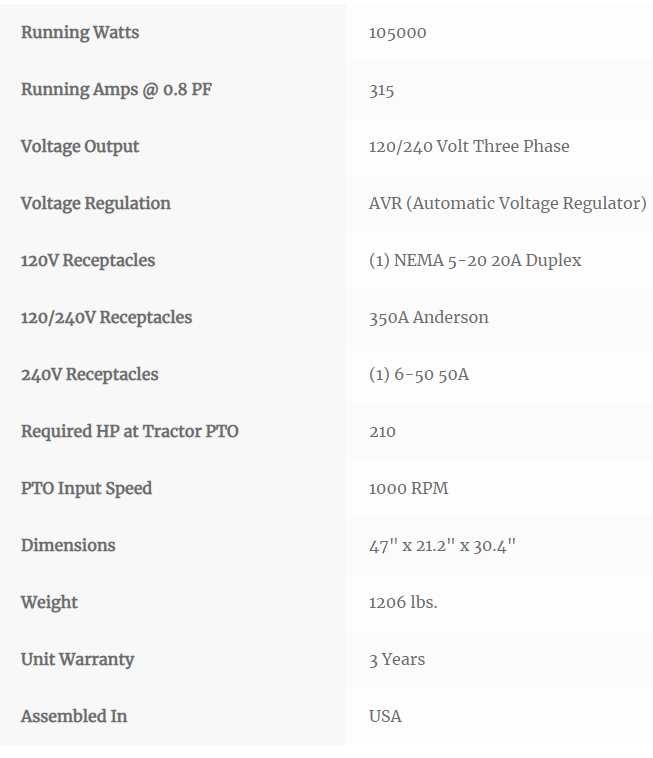This screenshot has width=653, height=758.
Task: Click the 105000 running watts value
Action: 397,33
